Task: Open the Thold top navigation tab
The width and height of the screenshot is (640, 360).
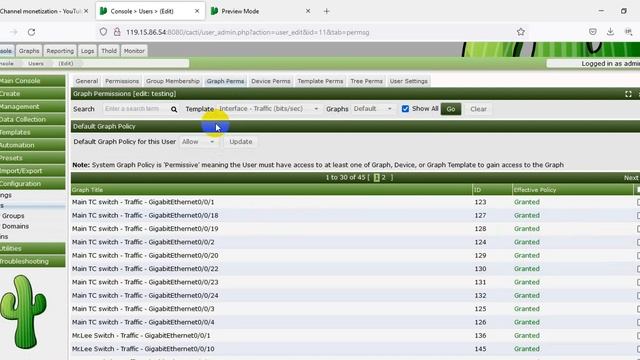Action: [109, 51]
